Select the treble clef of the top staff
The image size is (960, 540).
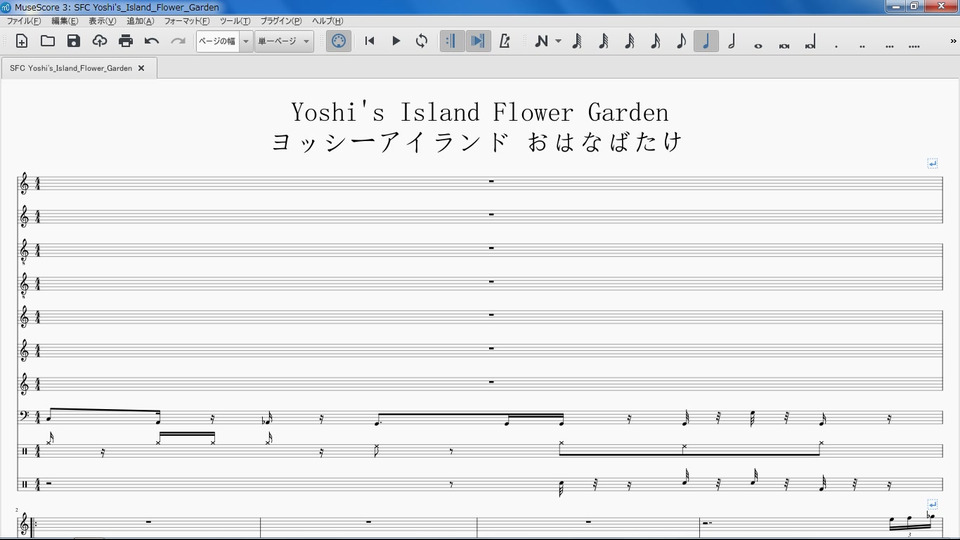(24, 184)
